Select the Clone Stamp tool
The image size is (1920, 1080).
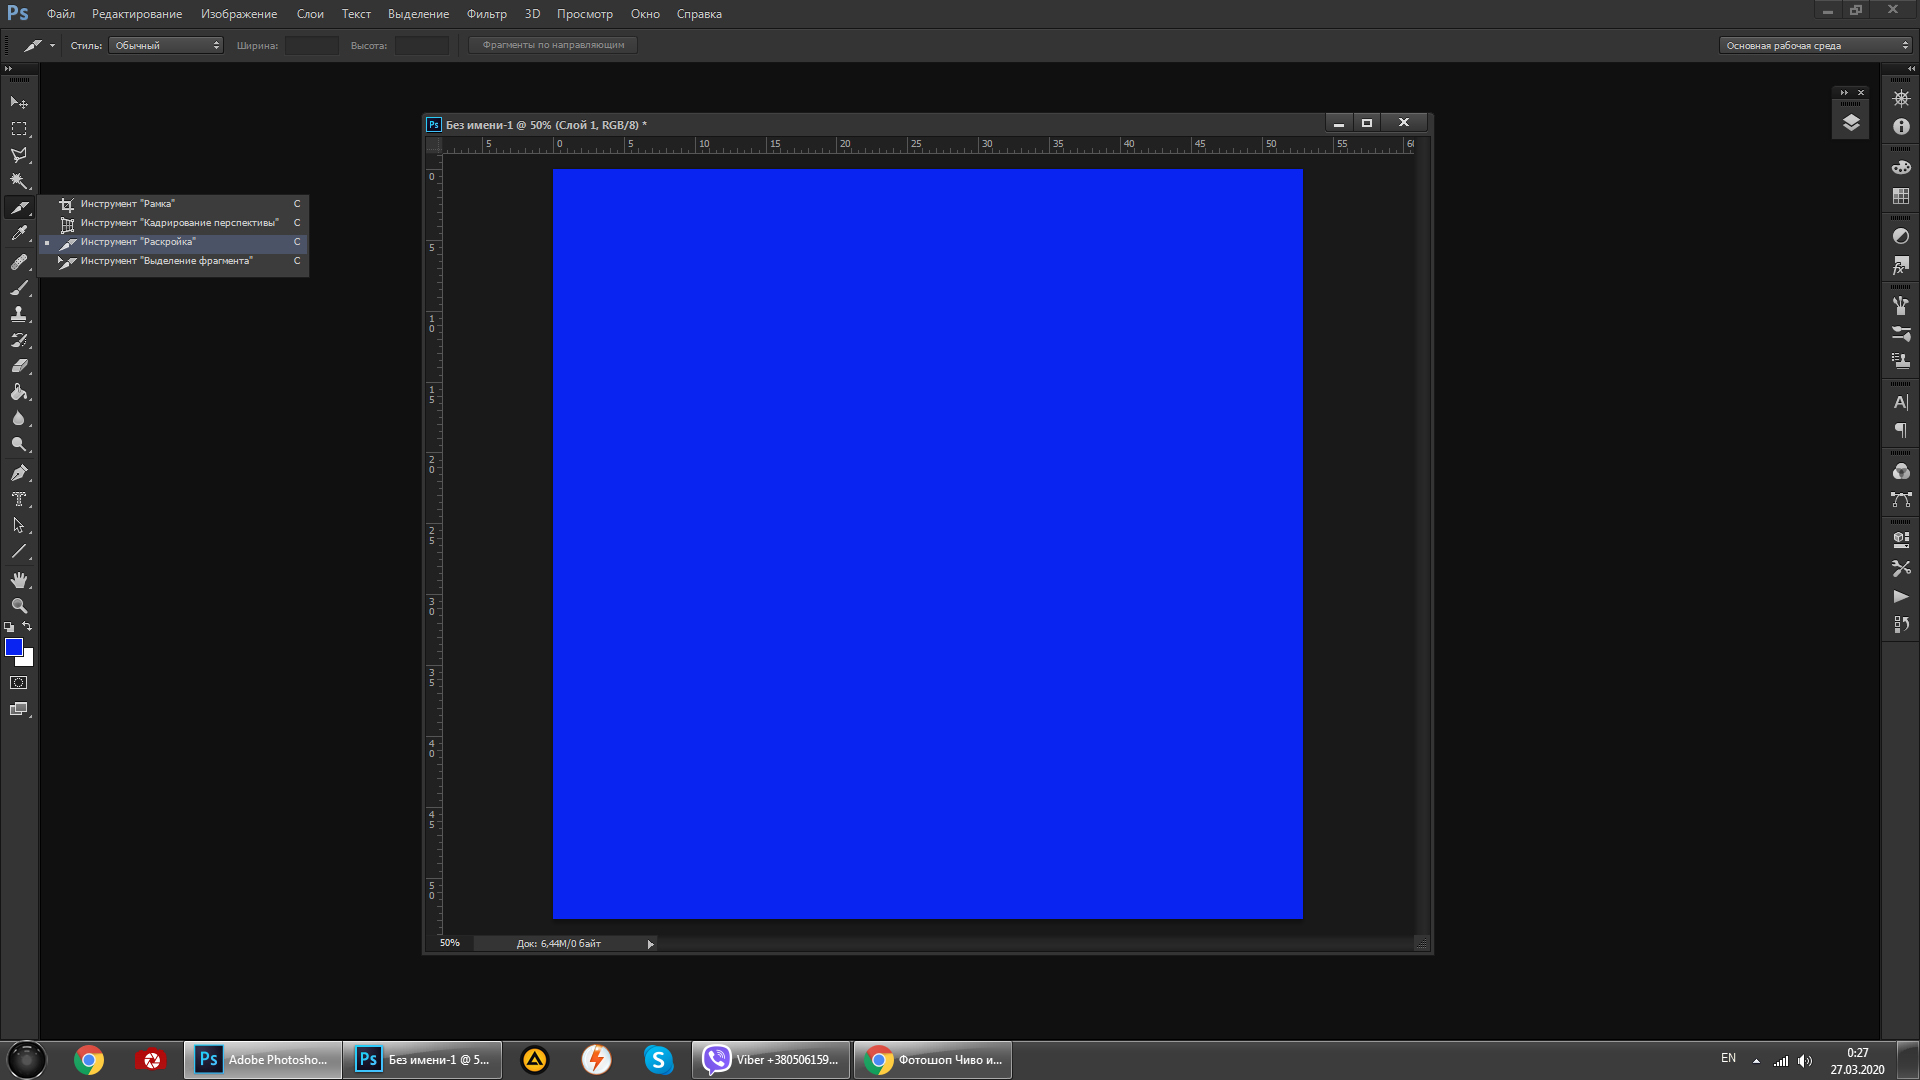pos(19,314)
